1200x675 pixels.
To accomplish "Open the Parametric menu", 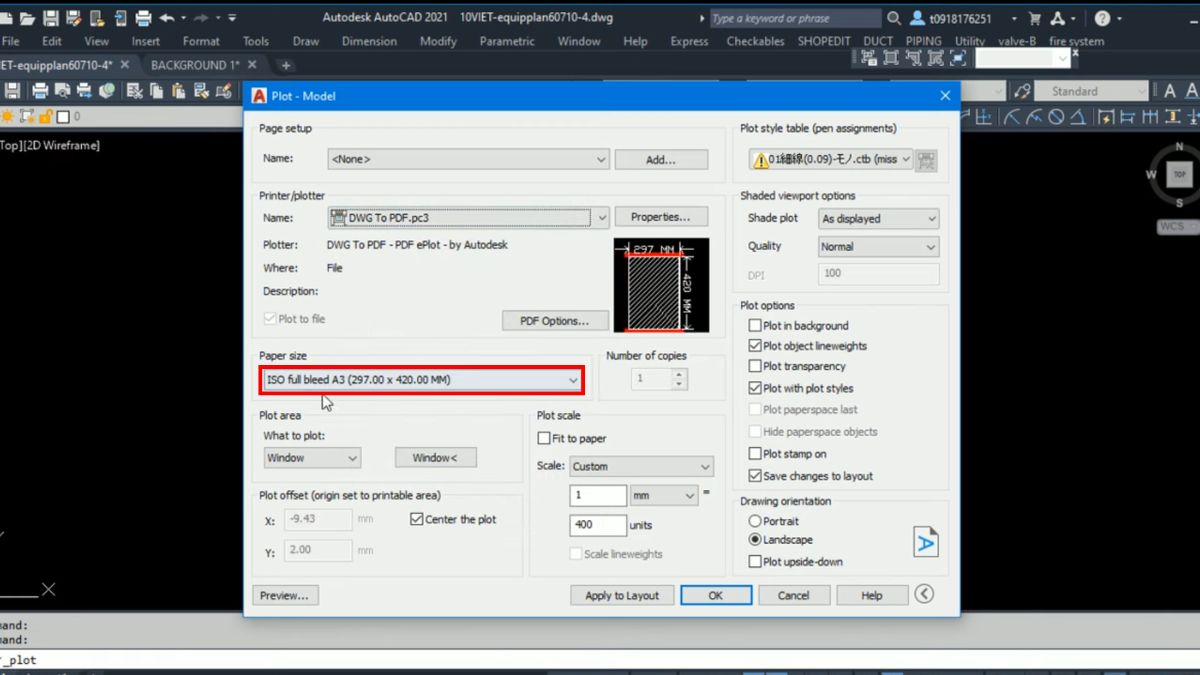I will tap(507, 41).
